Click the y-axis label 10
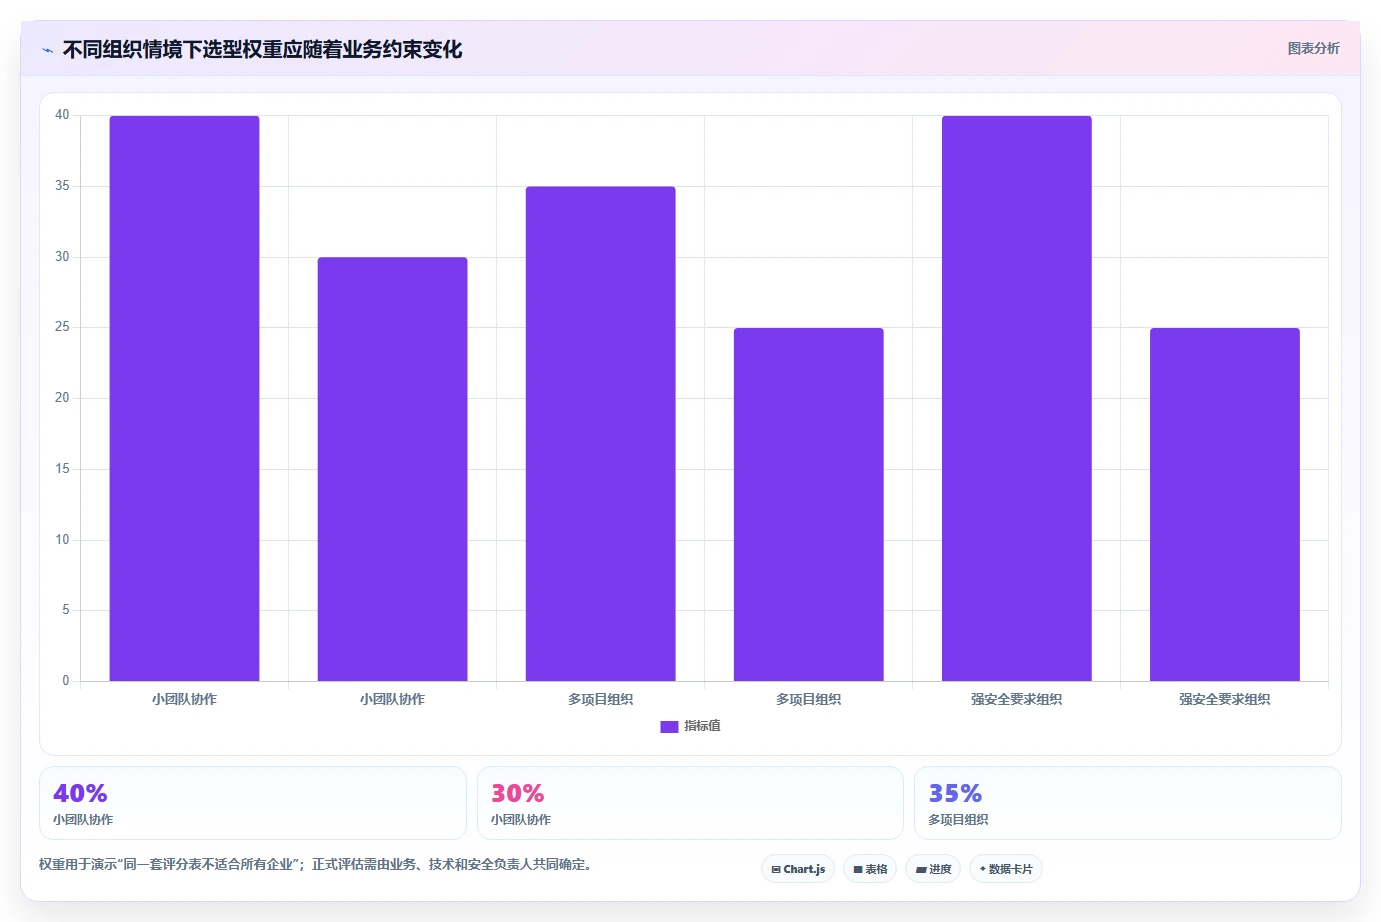This screenshot has width=1381, height=922. click(x=62, y=540)
